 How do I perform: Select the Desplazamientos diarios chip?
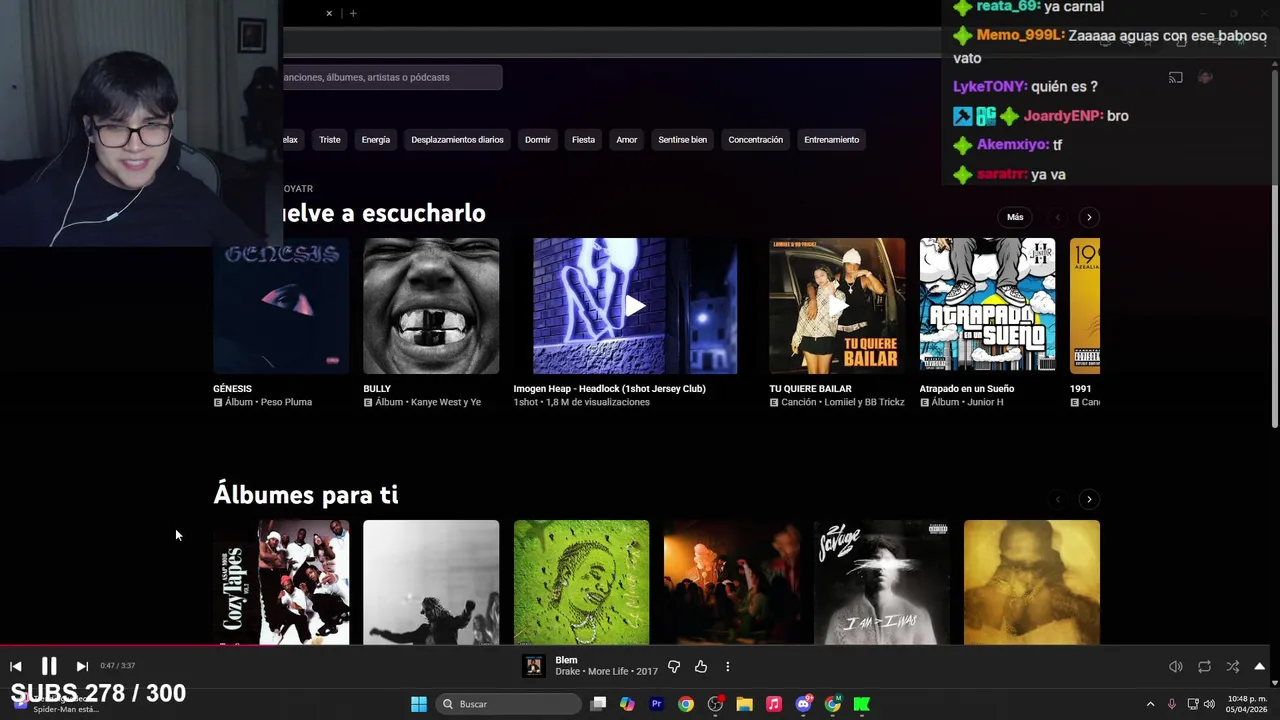coord(457,140)
